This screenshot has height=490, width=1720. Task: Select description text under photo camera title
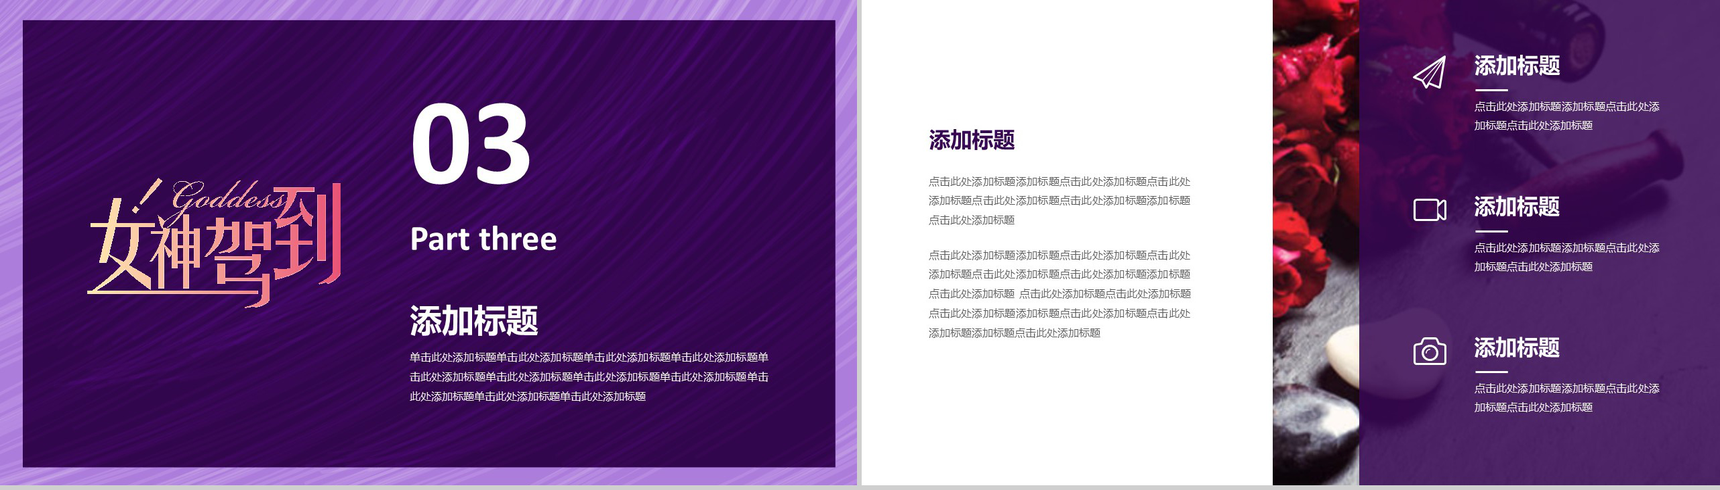click(1567, 398)
